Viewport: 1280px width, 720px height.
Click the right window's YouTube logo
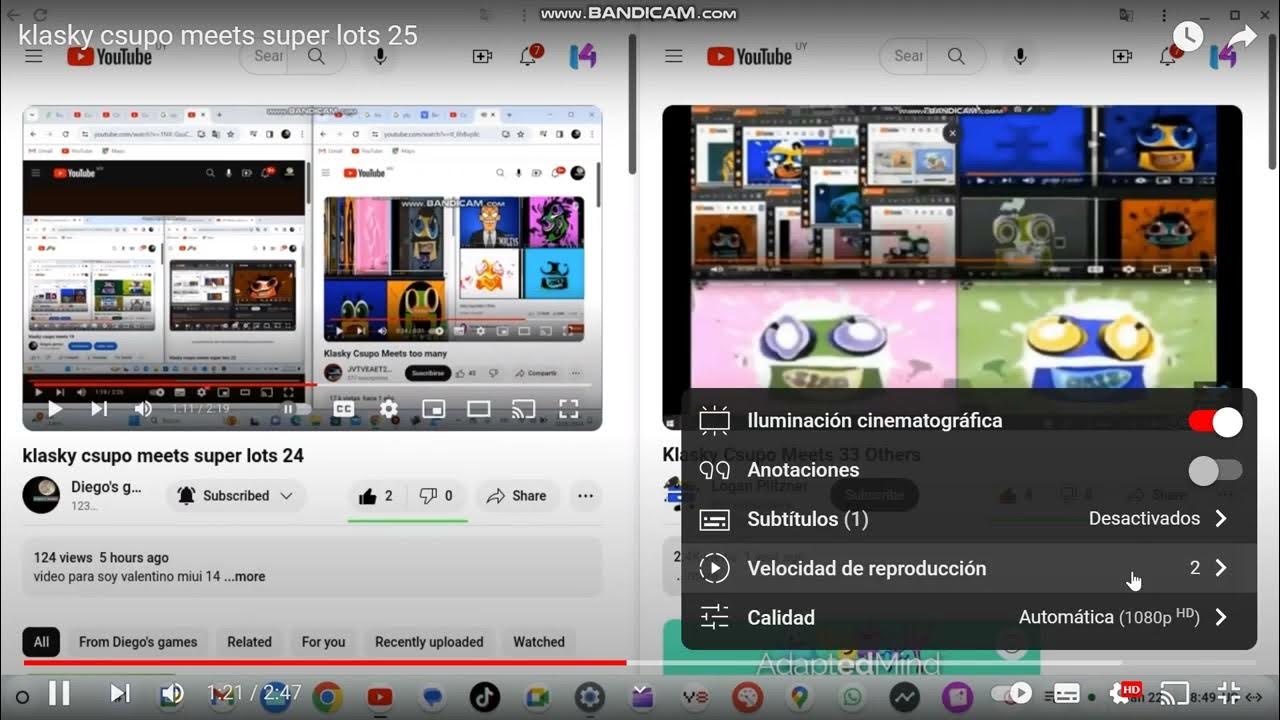pos(749,57)
